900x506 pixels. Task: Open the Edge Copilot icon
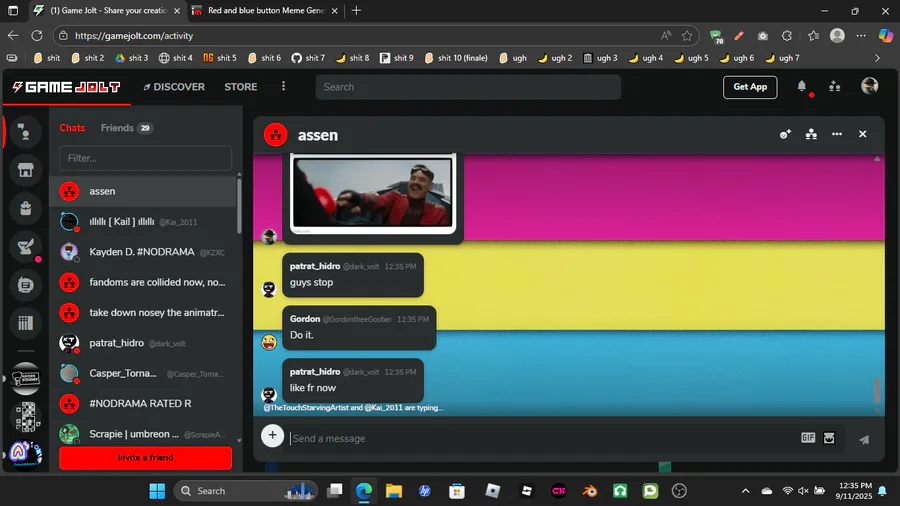[x=886, y=36]
